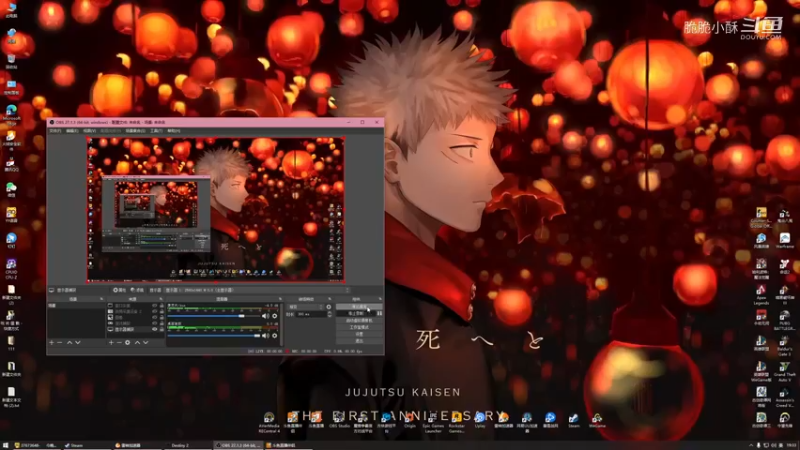Select Steam desktop shortcut icon
This screenshot has width=800, height=450.
pos(573,420)
